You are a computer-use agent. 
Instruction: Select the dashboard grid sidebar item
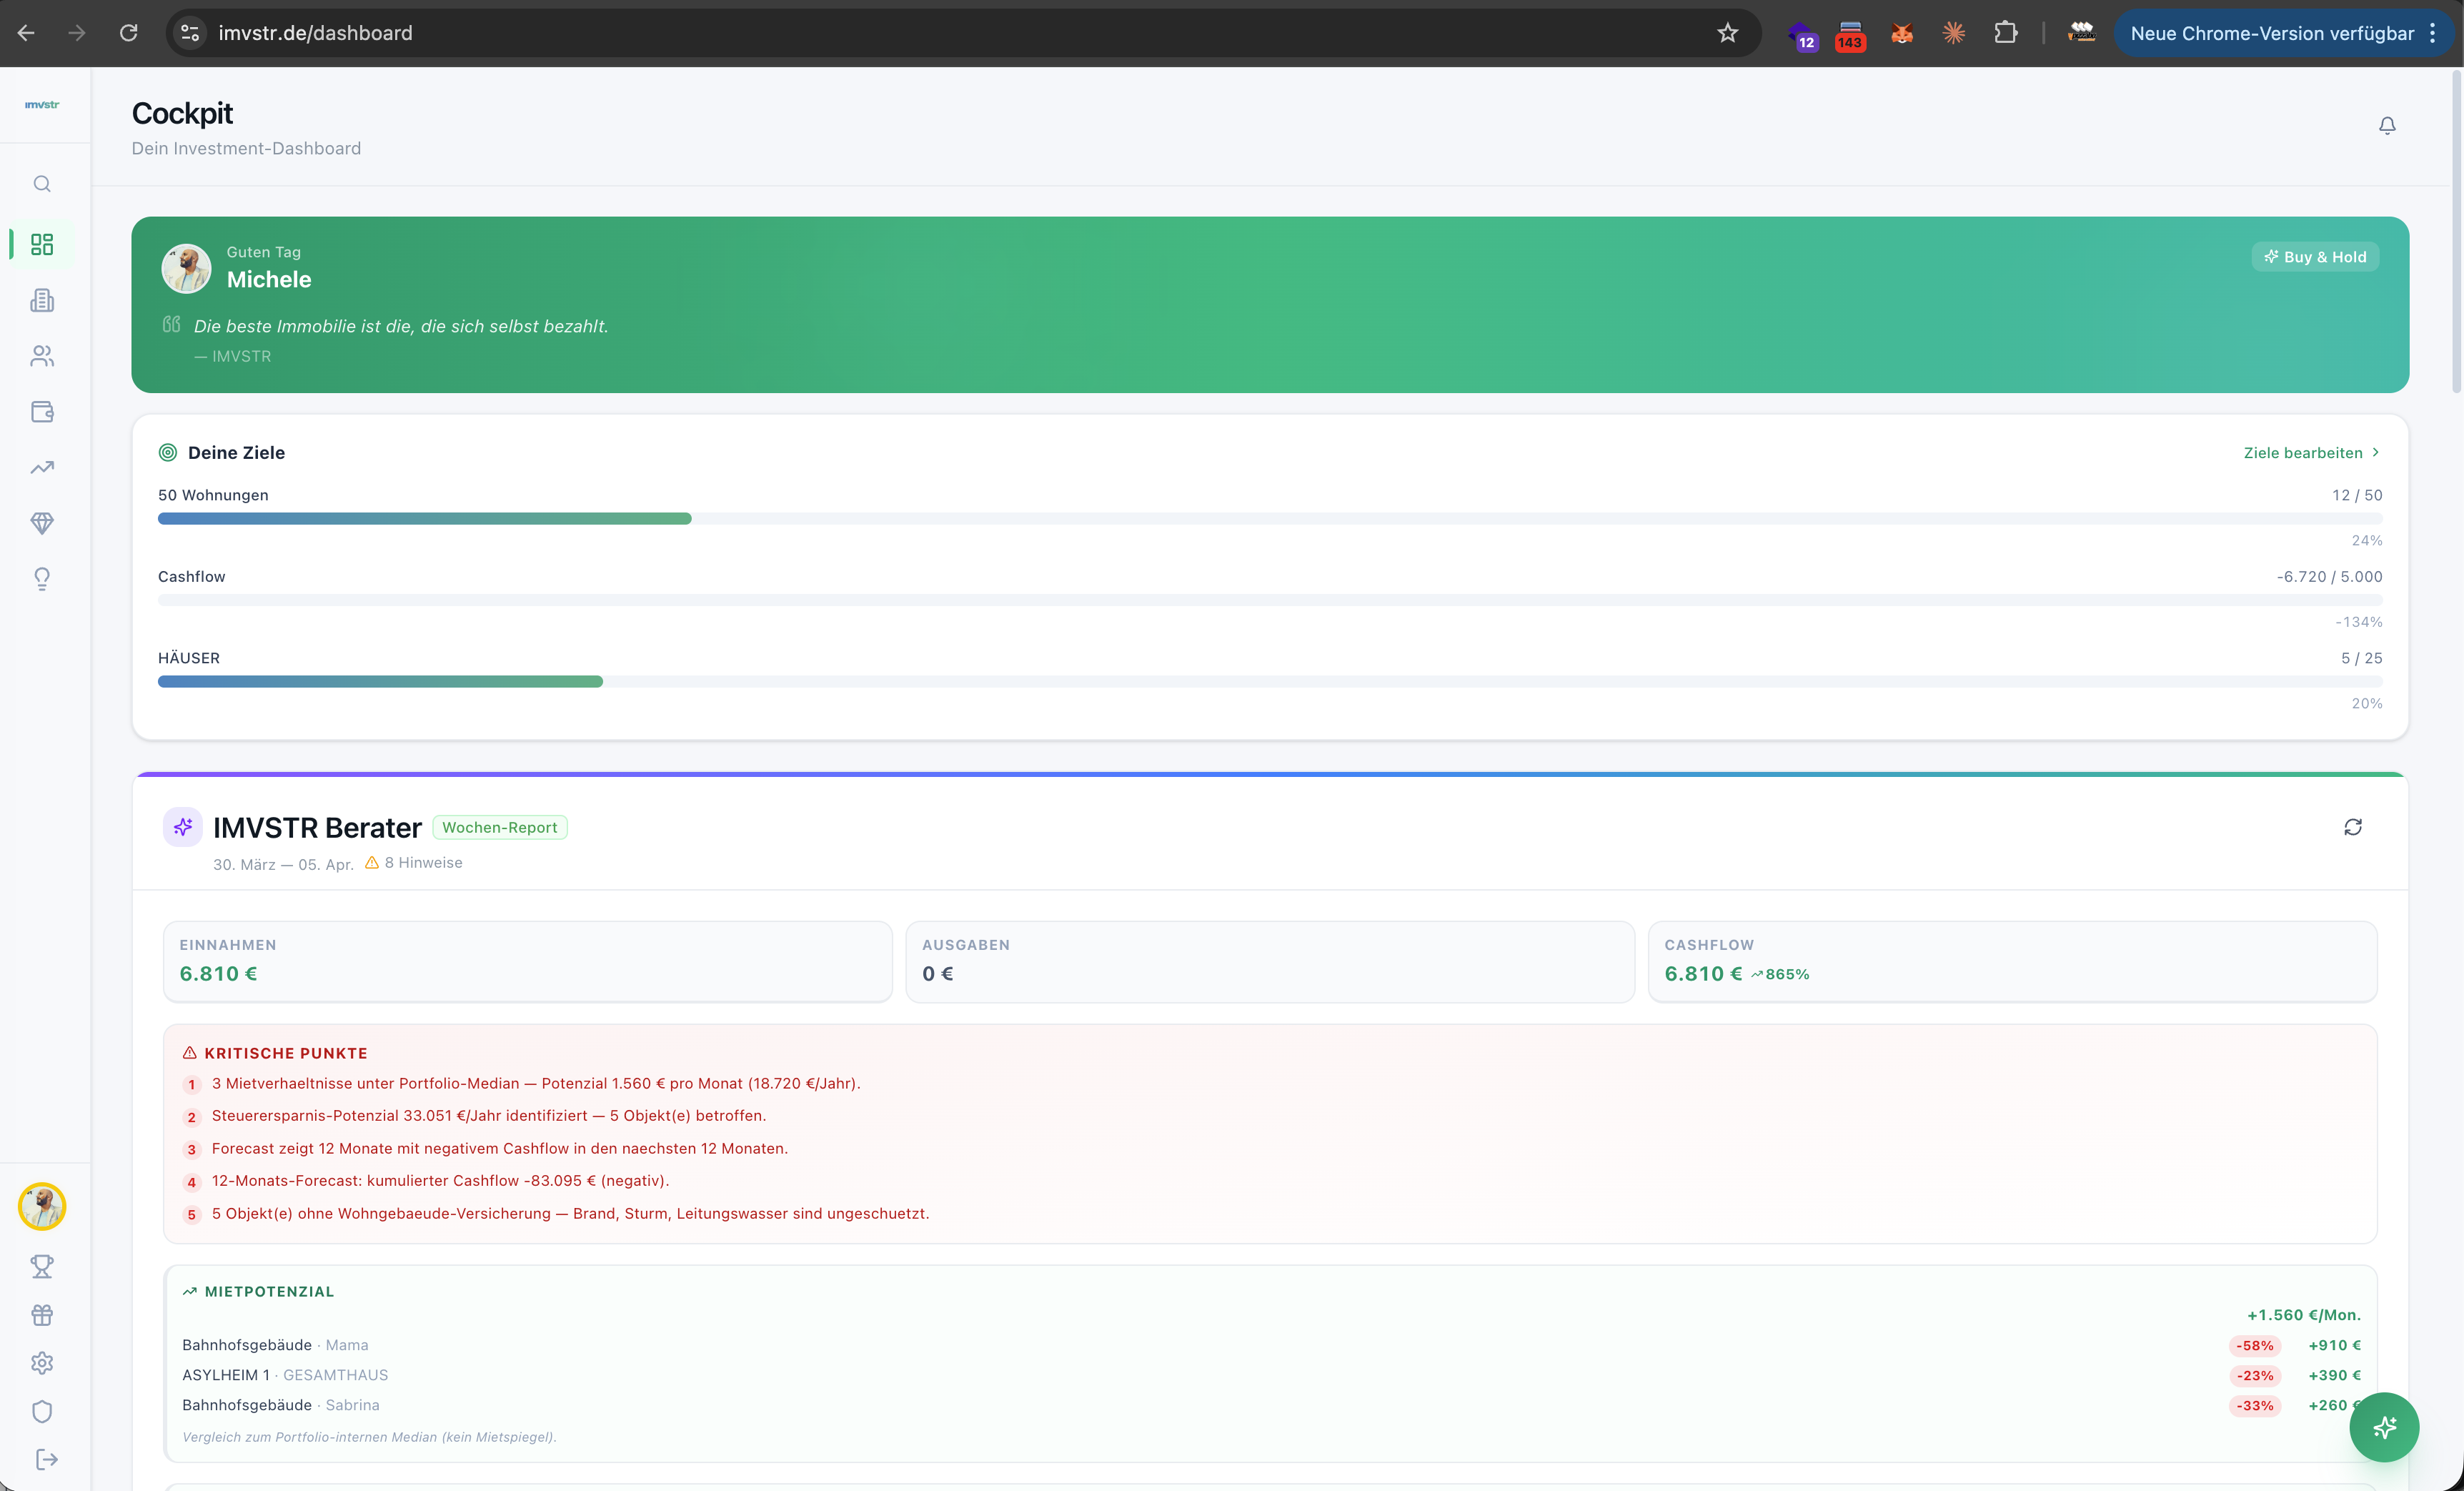point(42,245)
